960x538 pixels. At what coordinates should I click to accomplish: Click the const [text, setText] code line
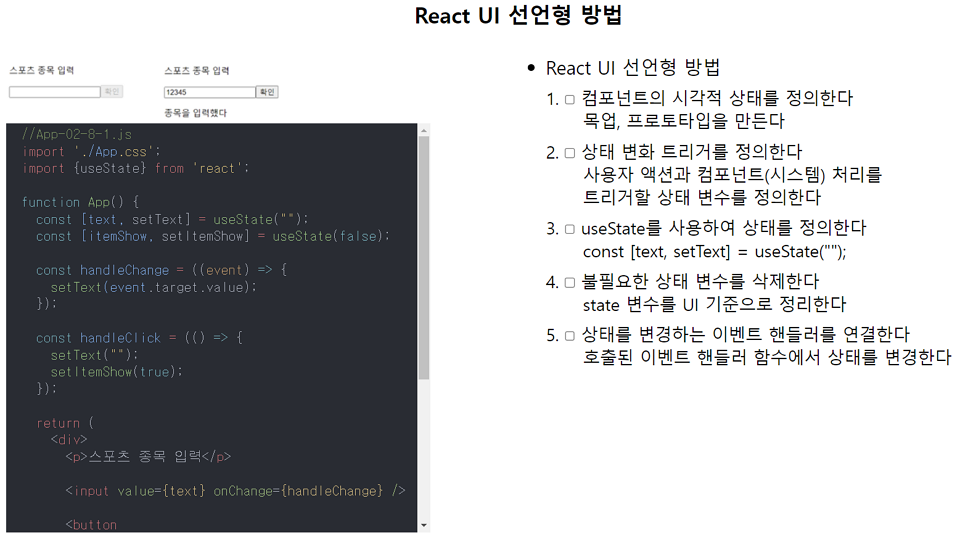pos(172,219)
